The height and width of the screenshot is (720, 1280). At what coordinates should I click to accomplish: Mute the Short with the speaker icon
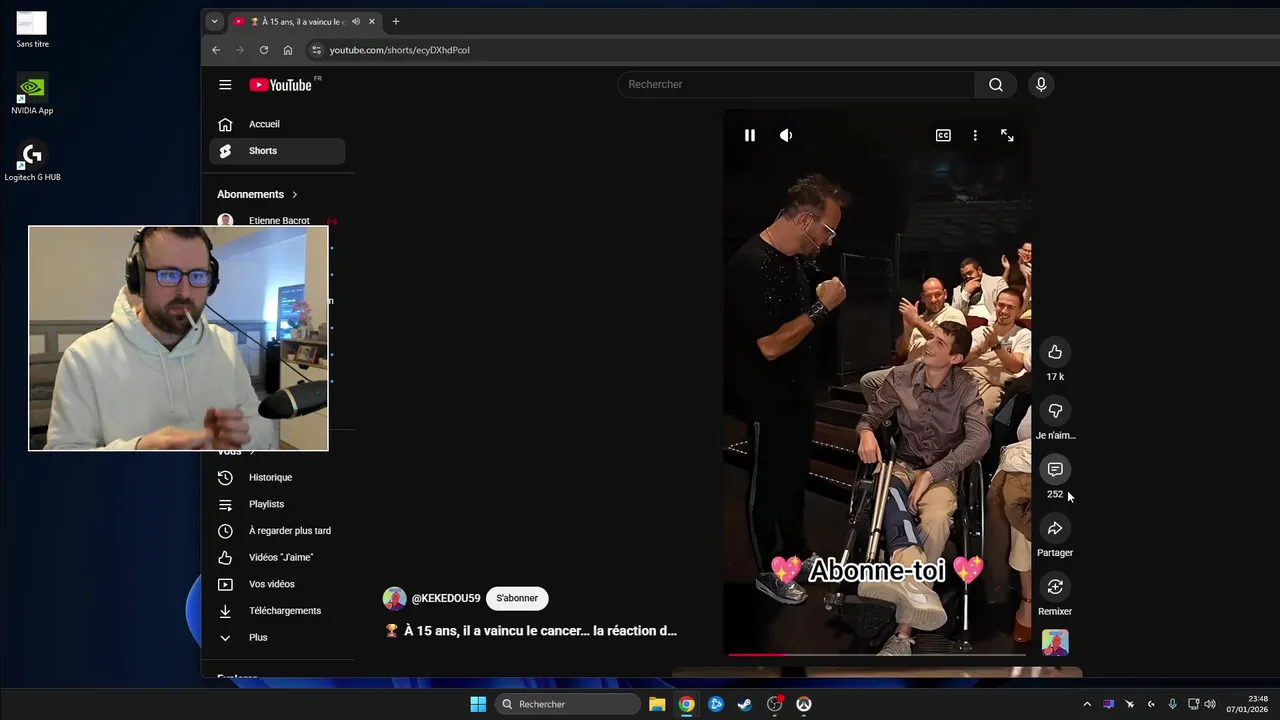click(x=786, y=135)
